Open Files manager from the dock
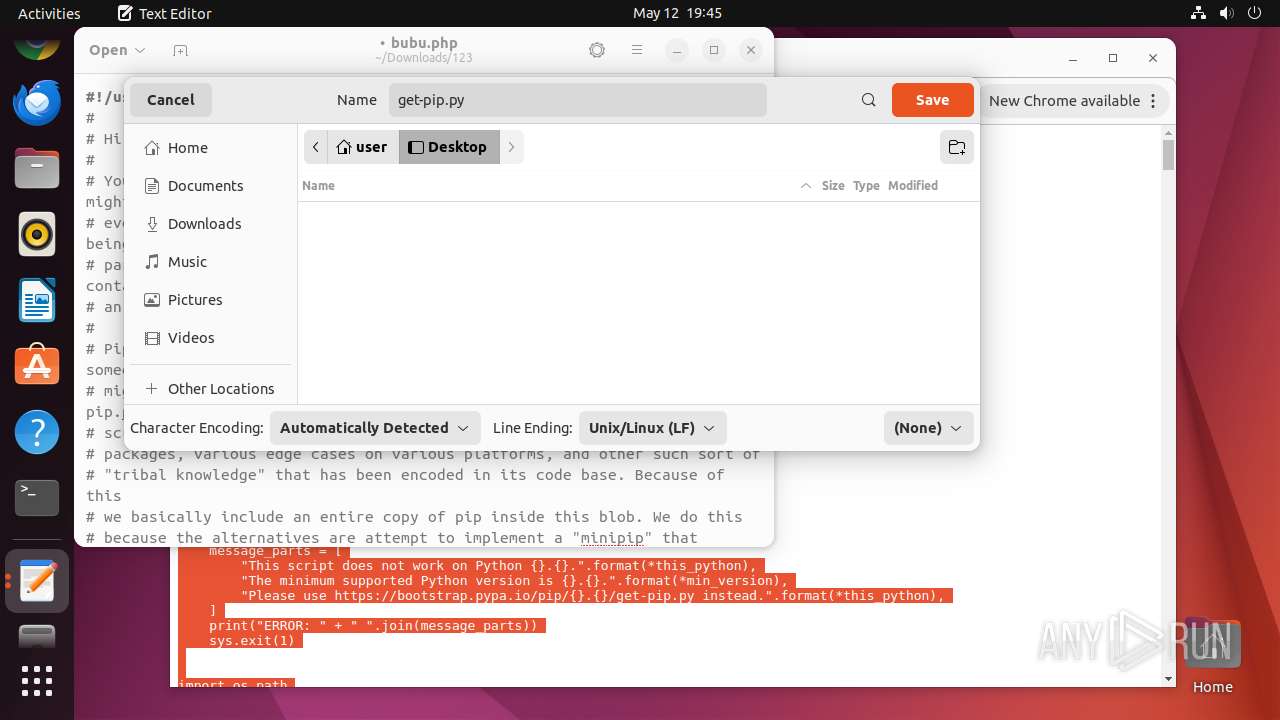 pos(37,168)
